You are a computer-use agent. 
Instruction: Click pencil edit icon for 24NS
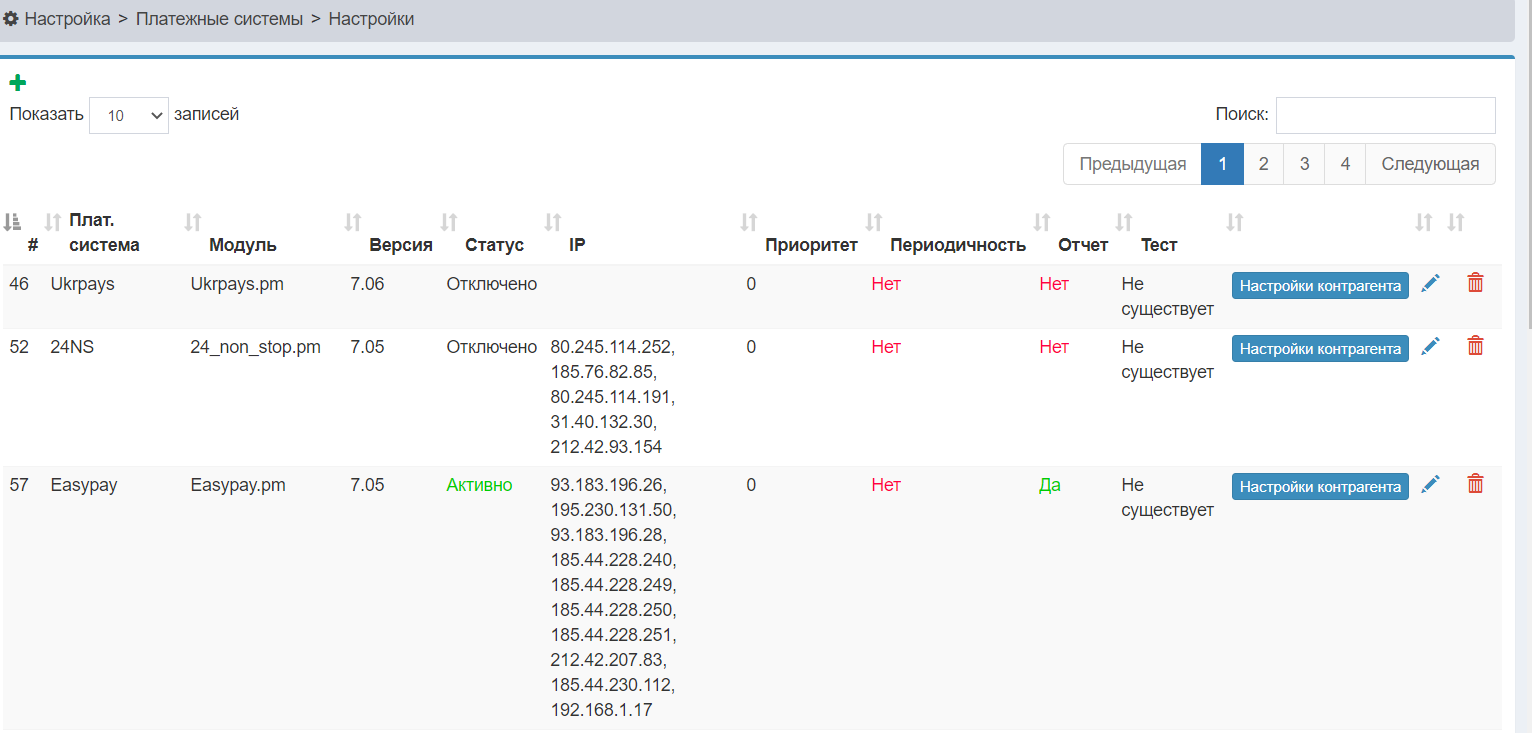[1431, 346]
